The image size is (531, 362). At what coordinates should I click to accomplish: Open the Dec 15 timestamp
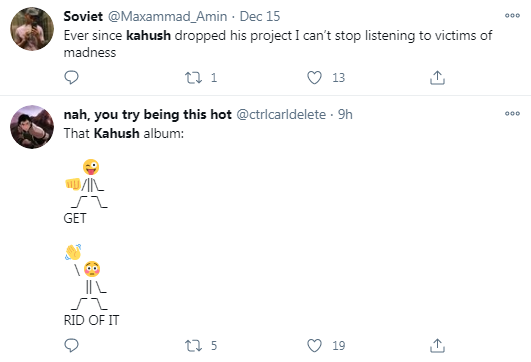pyautogui.click(x=260, y=16)
